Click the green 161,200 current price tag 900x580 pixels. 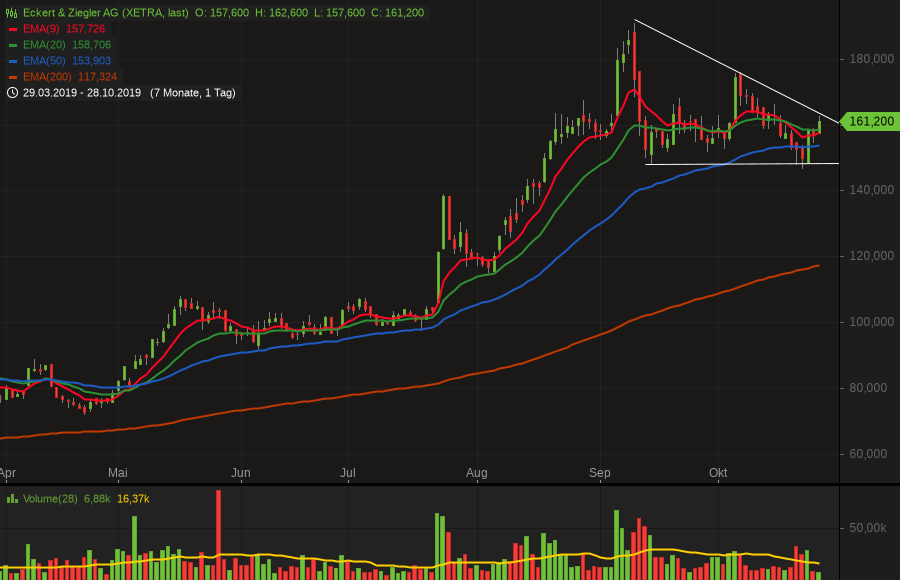[871, 122]
